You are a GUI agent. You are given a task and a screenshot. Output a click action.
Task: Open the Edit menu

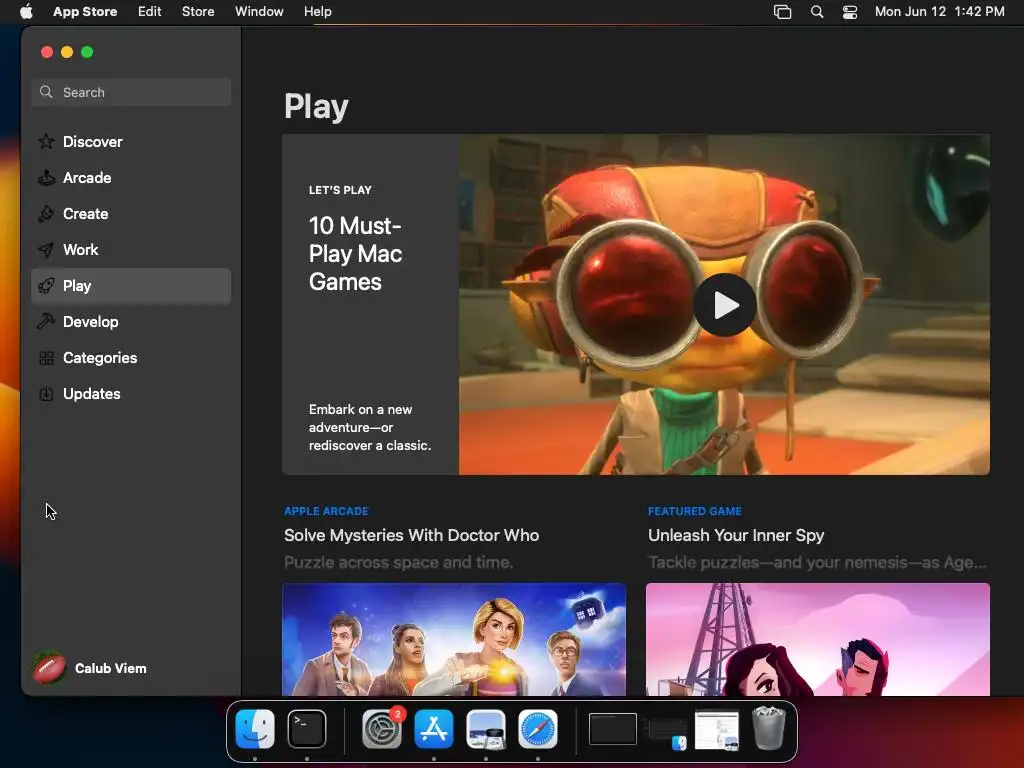[150, 12]
